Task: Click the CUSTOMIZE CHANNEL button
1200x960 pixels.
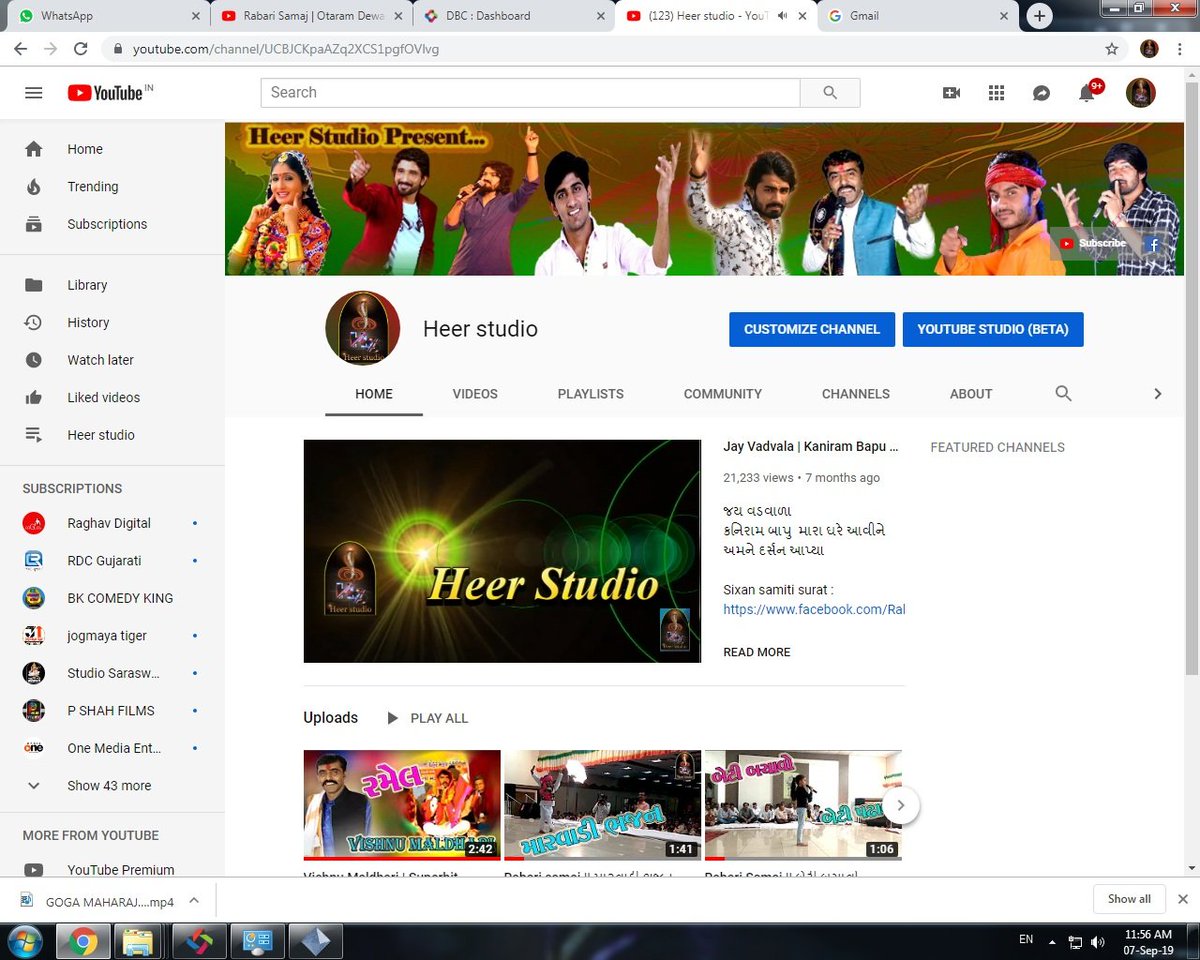Action: 812,329
